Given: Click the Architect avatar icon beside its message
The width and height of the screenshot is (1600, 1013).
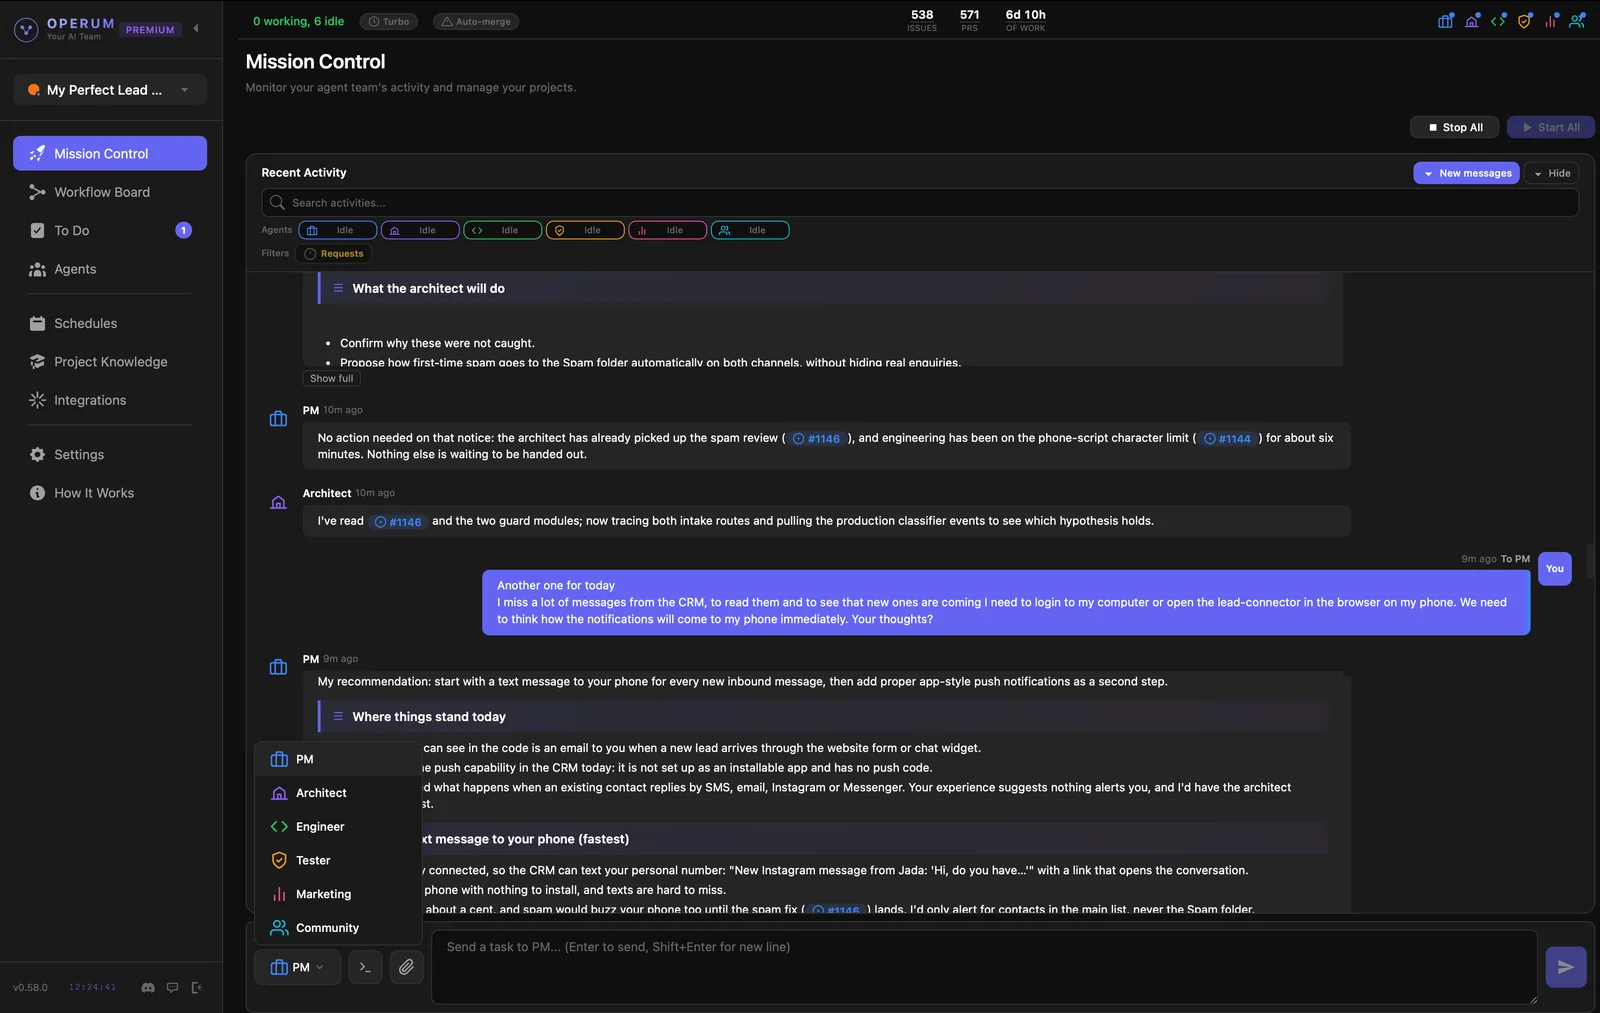Looking at the screenshot, I should pos(279,502).
